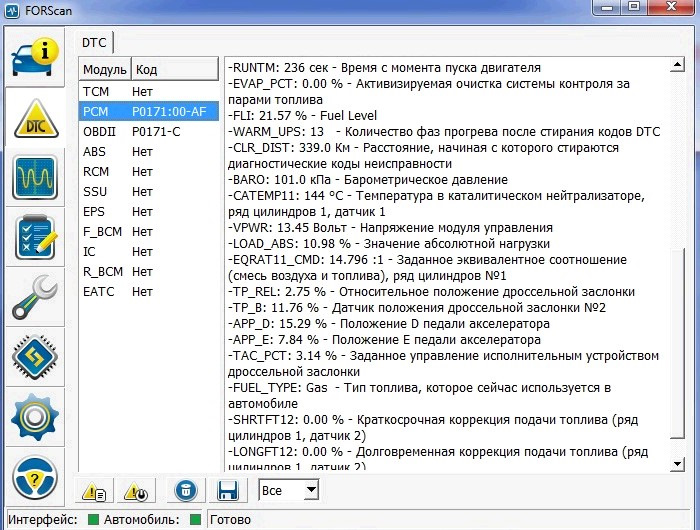Select the PCM P0171:00-AF row
700x530 pixels.
tap(149, 111)
